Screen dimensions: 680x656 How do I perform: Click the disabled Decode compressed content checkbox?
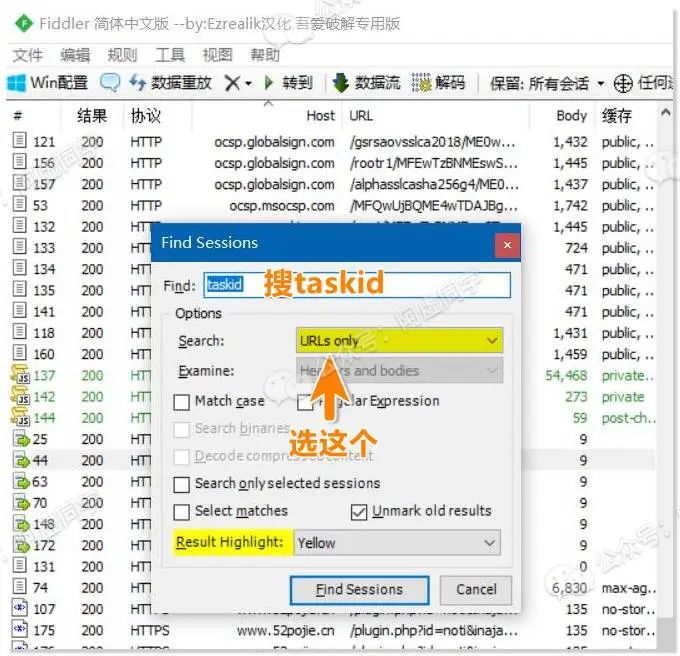pyautogui.click(x=181, y=457)
